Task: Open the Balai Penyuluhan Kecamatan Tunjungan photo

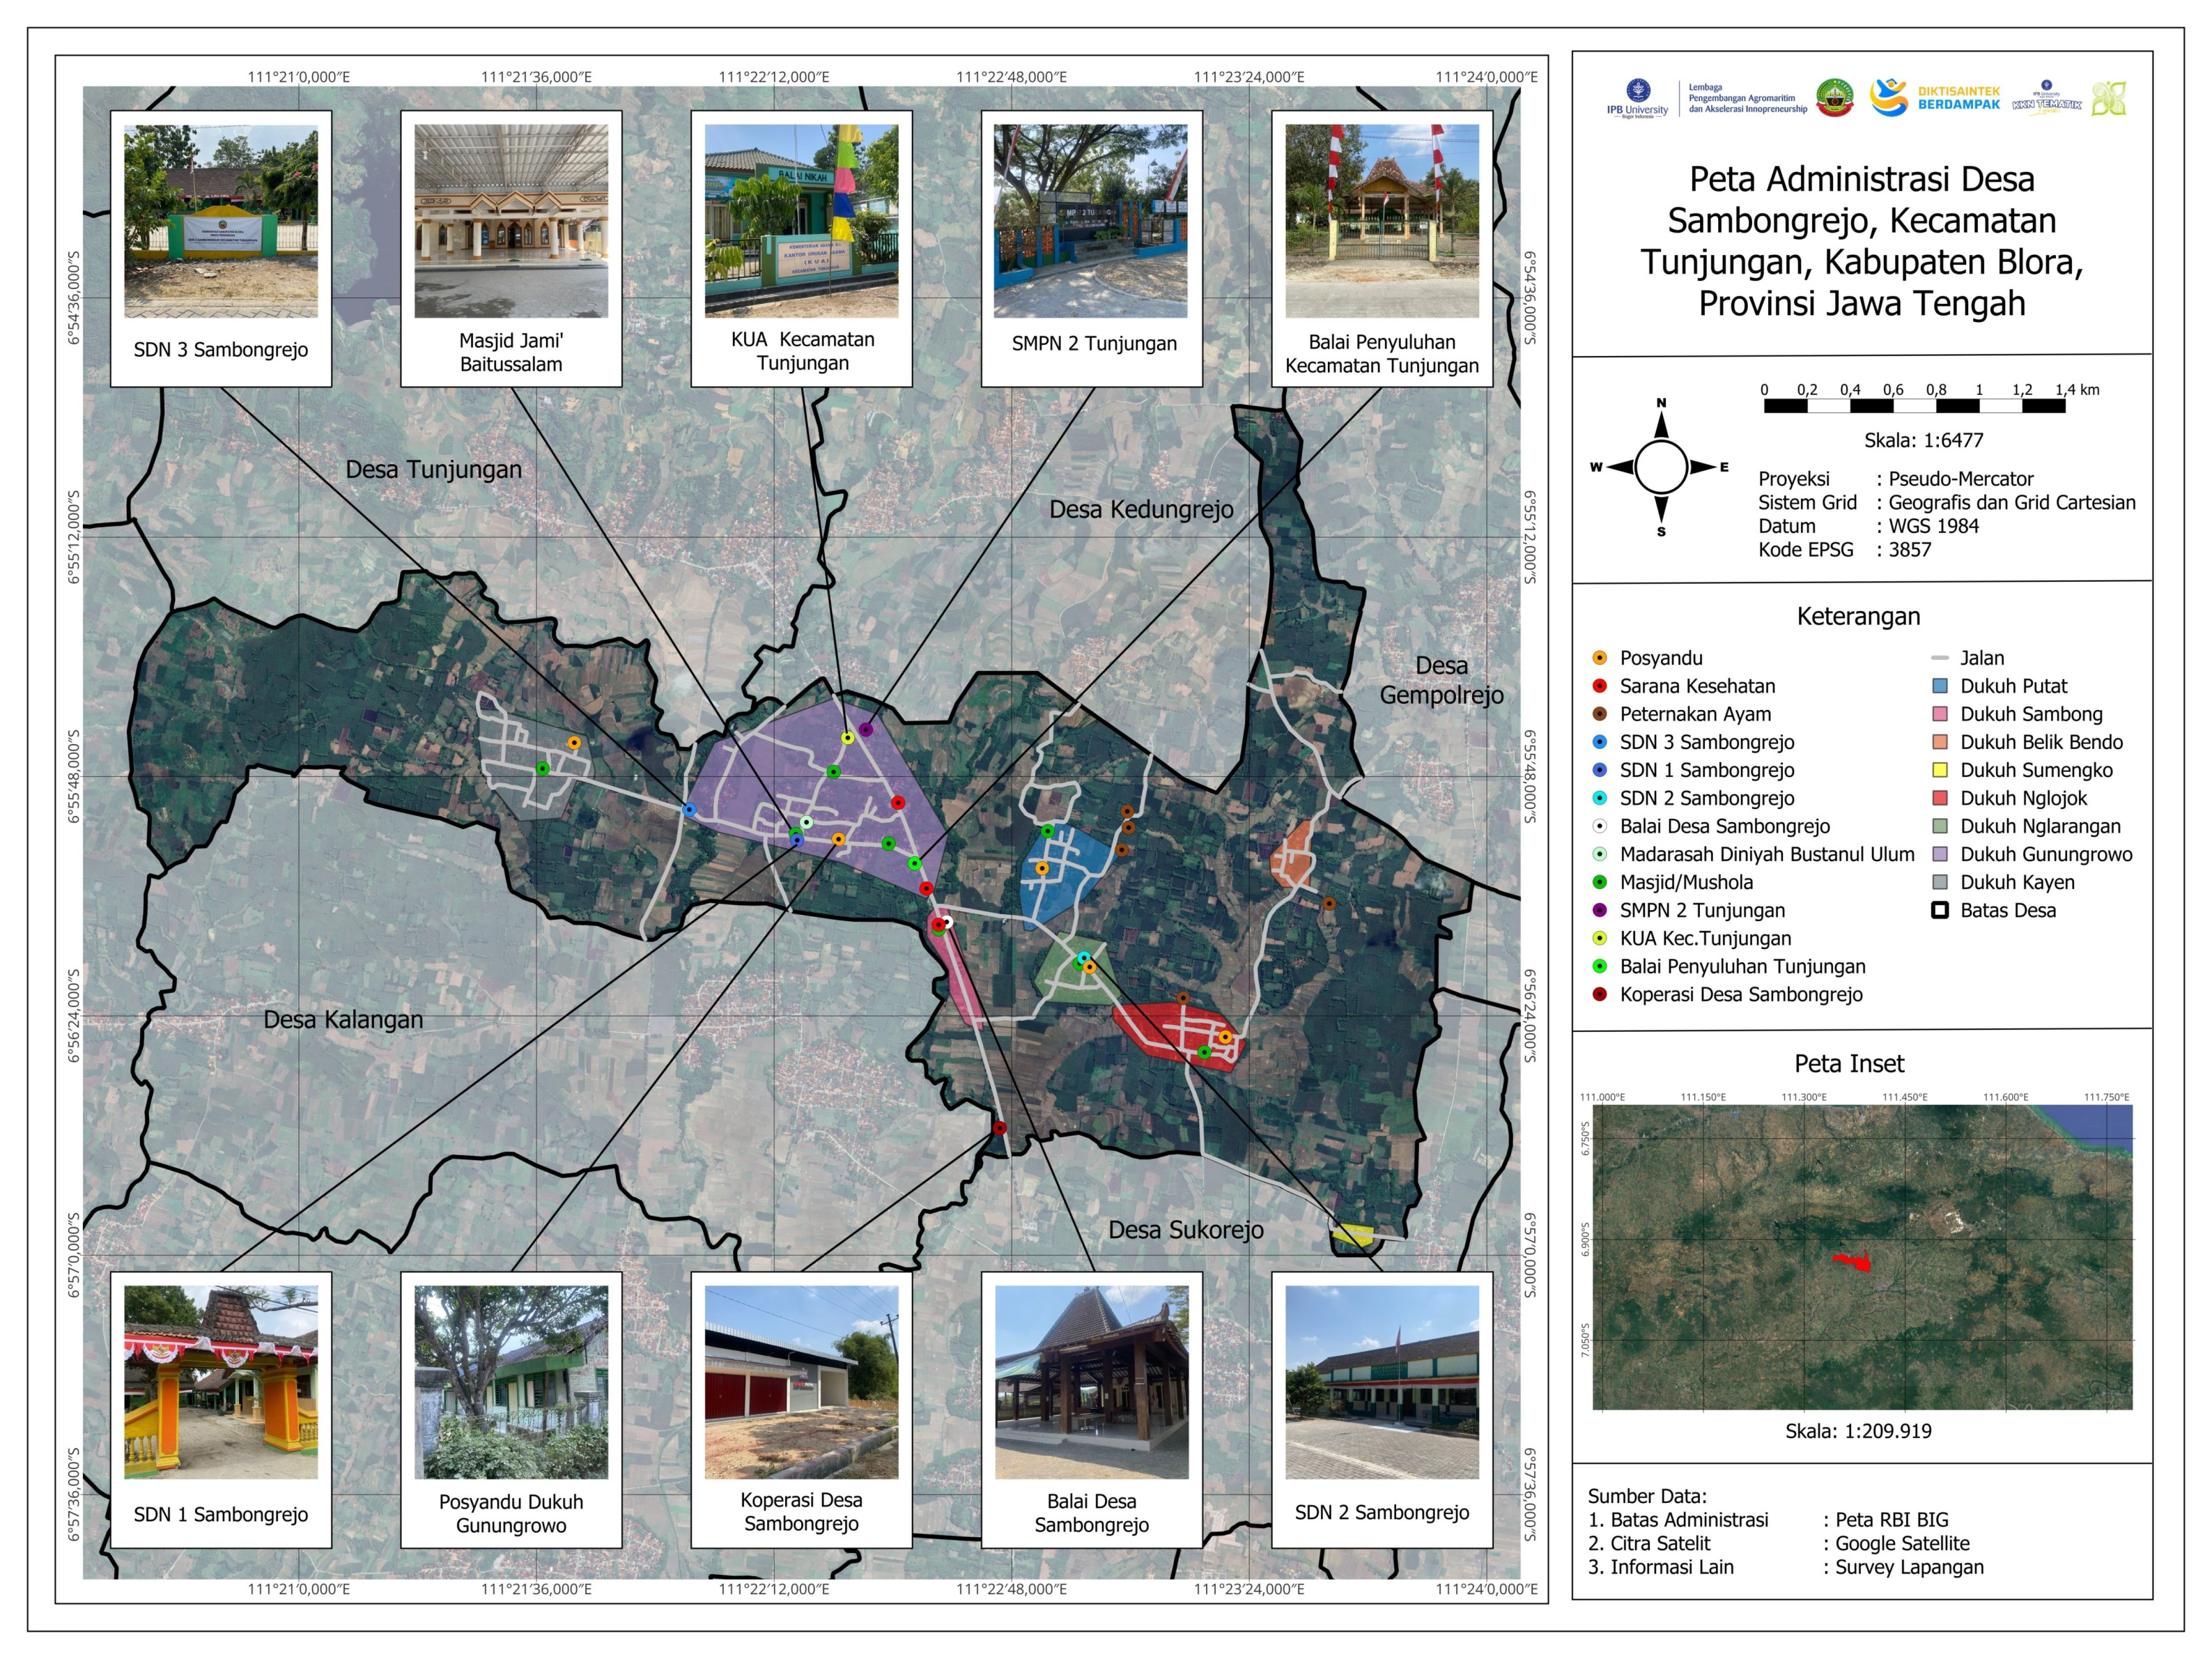Action: tap(1382, 221)
